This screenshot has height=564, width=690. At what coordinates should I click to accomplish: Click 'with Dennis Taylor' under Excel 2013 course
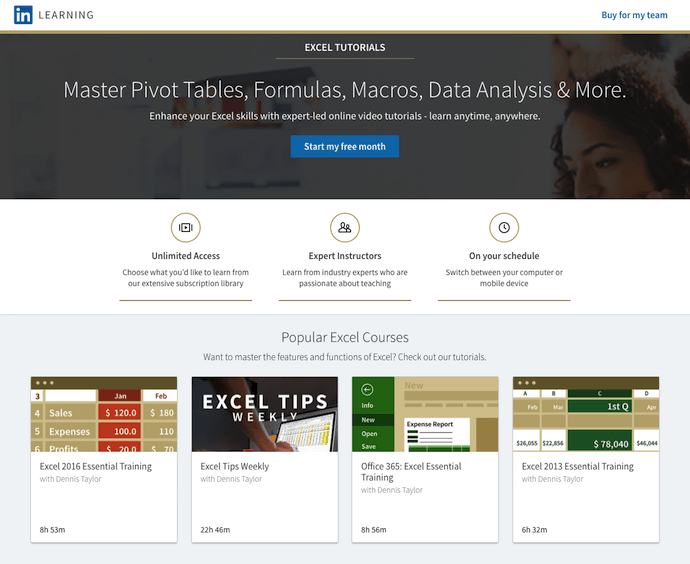pos(552,479)
